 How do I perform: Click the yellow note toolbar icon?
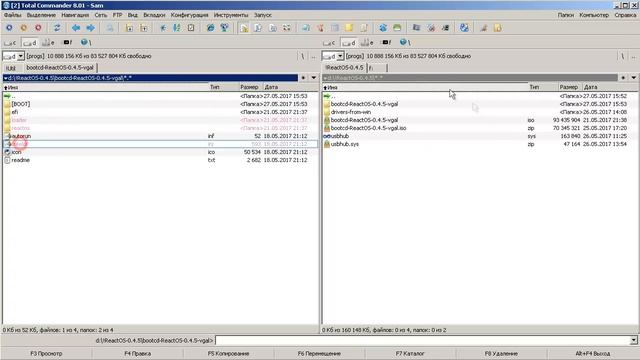349,28
